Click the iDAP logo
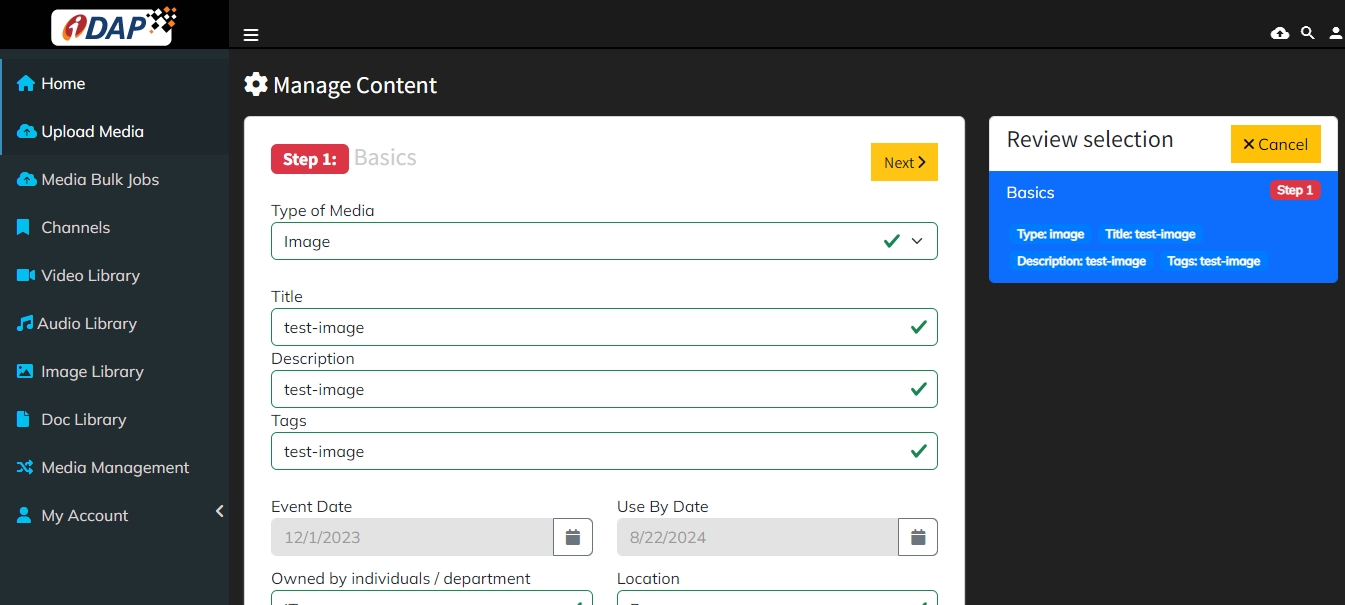This screenshot has height=605, width=1345. tap(114, 25)
